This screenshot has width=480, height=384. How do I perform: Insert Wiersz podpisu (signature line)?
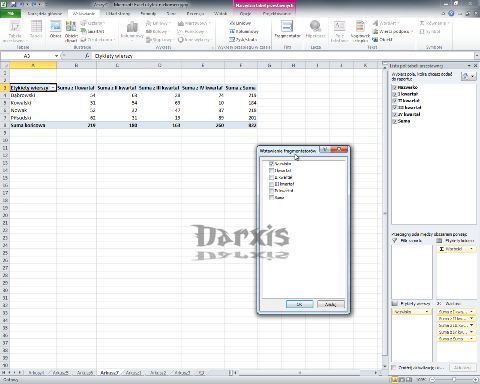pos(393,31)
